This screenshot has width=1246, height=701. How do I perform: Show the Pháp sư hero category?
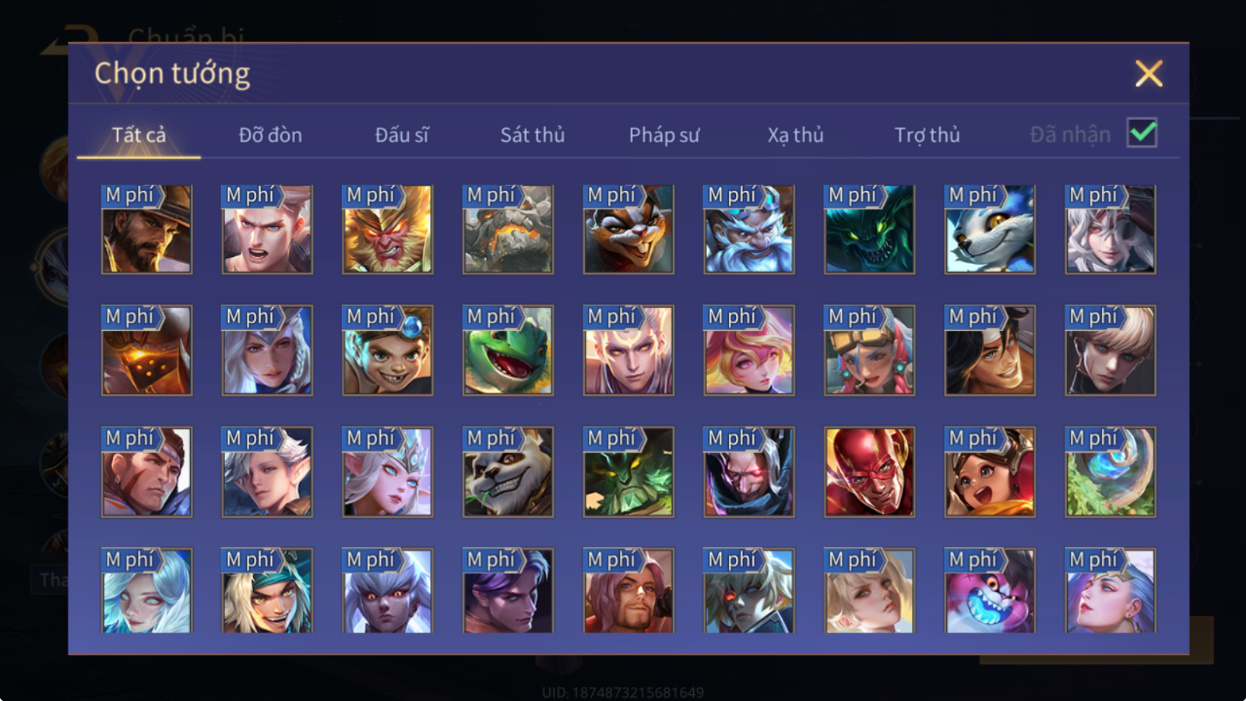coord(664,135)
